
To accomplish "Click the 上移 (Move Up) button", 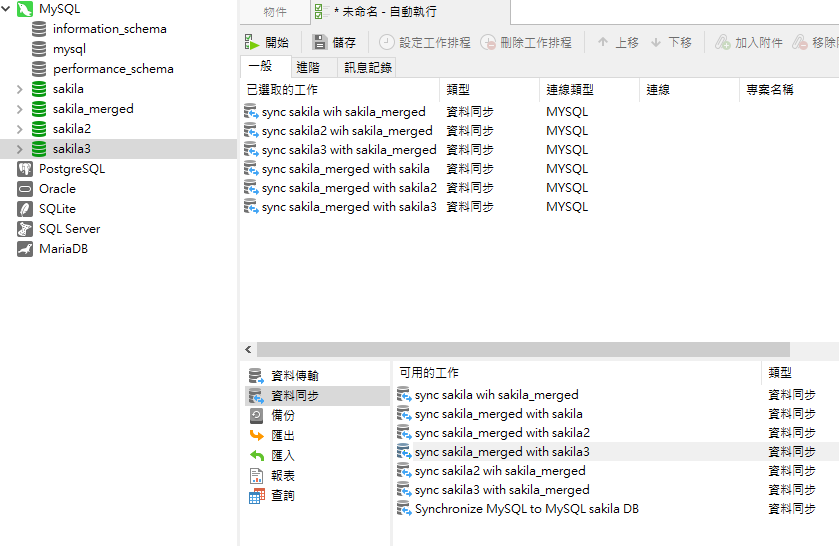I will click(x=617, y=43).
